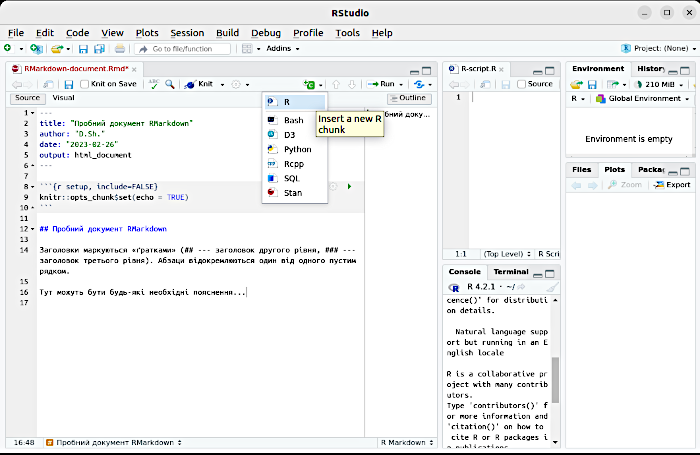Run spell check on the document

(154, 84)
